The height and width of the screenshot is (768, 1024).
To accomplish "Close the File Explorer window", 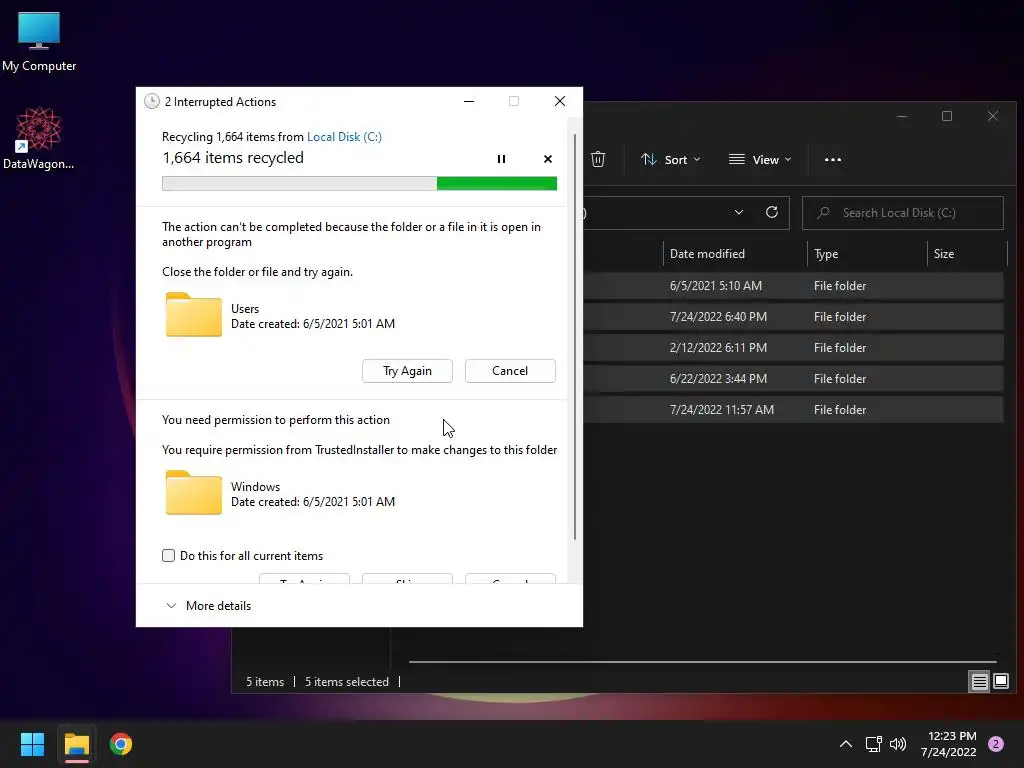I will (x=993, y=116).
